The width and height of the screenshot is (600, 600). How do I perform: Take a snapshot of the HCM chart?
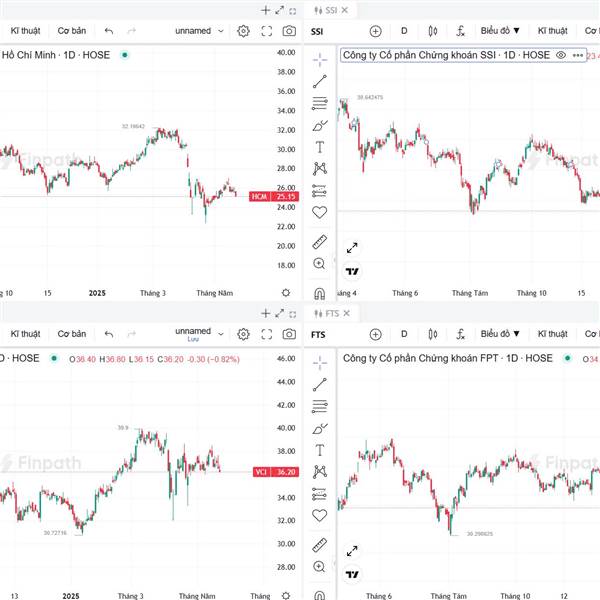point(289,31)
